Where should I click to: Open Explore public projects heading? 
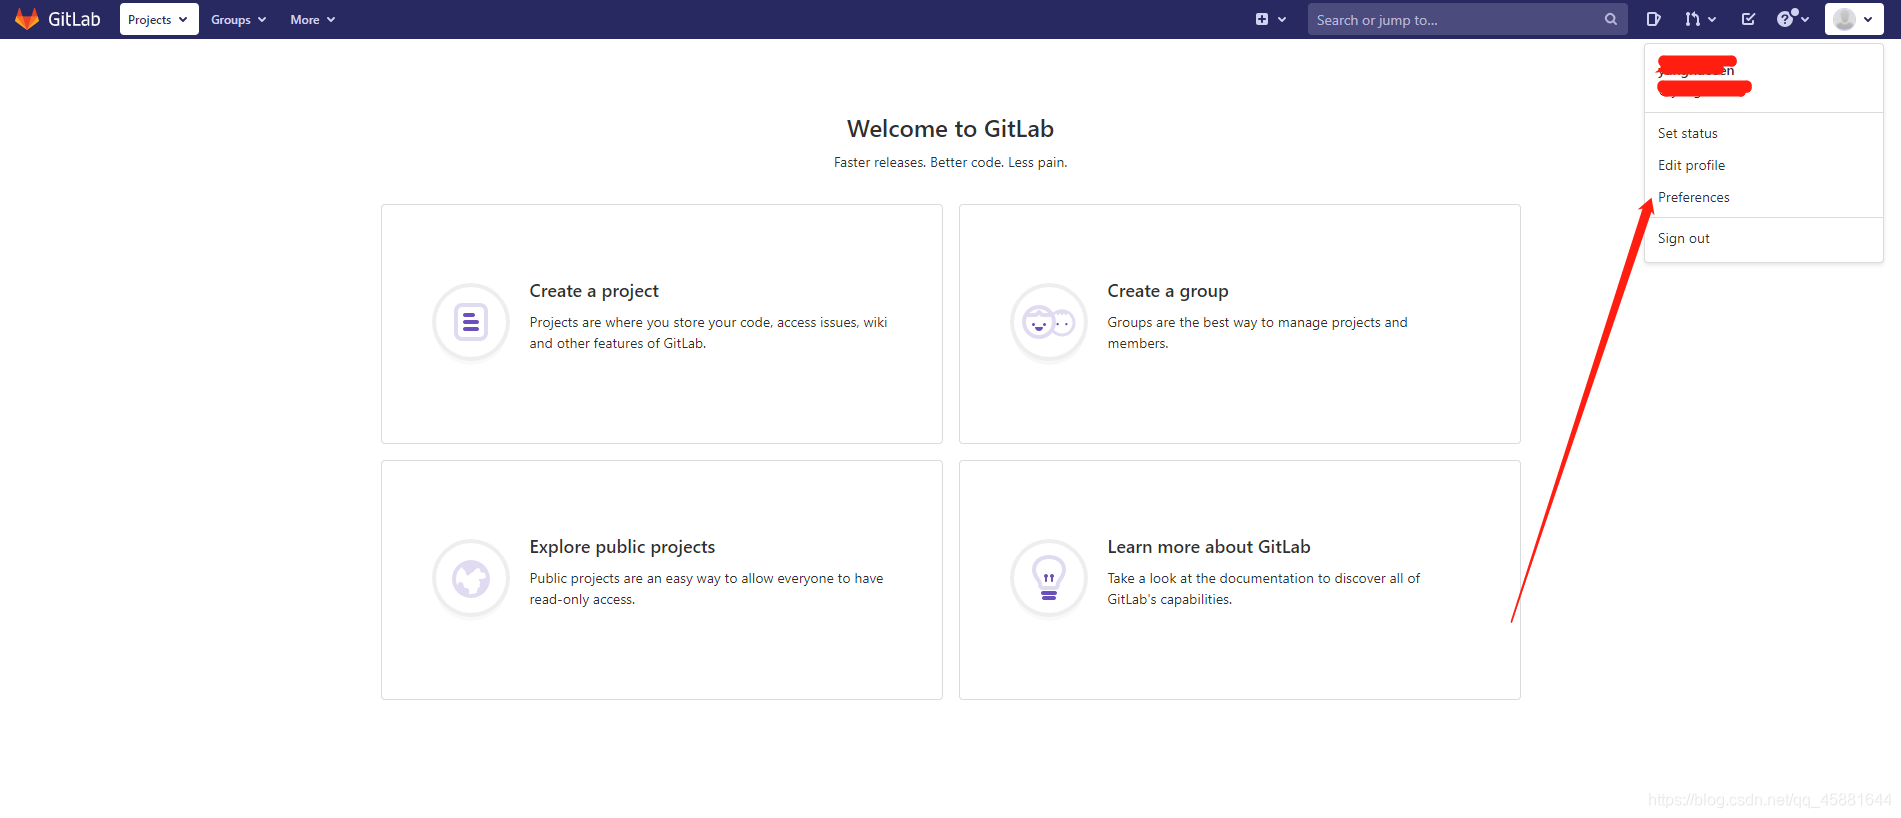pyautogui.click(x=622, y=547)
